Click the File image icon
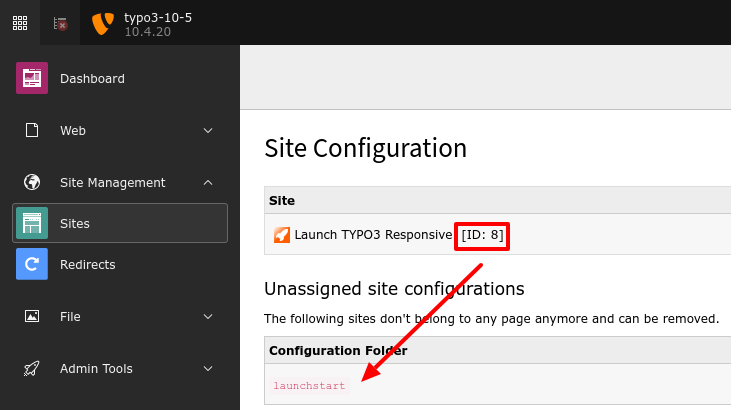731x410 pixels. coord(32,316)
